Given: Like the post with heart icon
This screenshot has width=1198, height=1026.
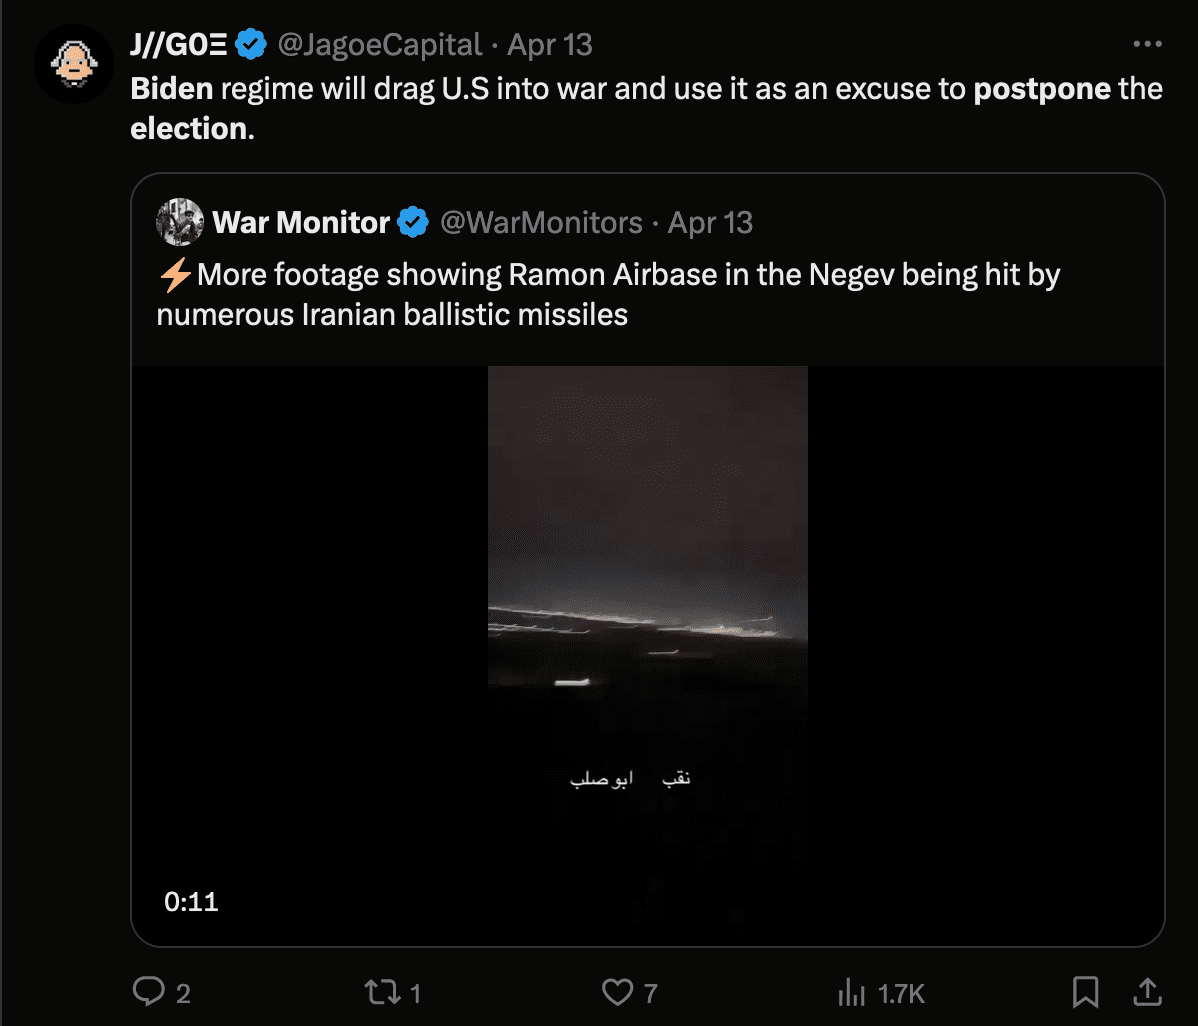Looking at the screenshot, I should [617, 992].
